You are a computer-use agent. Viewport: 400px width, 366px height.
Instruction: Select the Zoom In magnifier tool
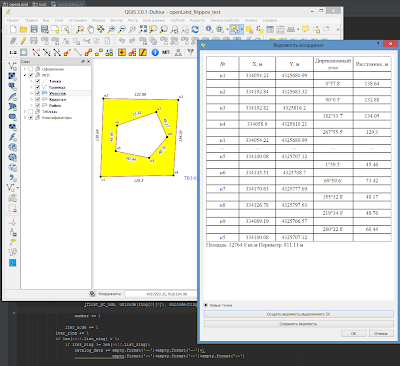click(x=111, y=29)
